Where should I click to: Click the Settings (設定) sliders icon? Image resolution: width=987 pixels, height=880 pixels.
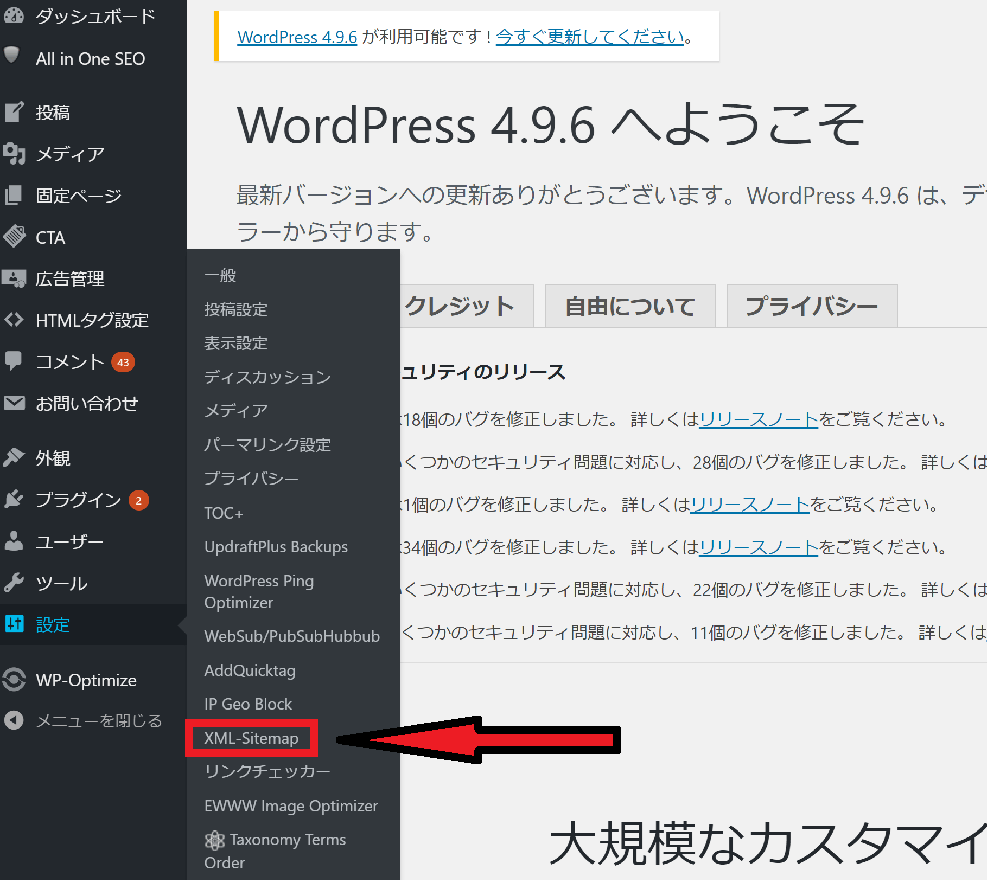pyautogui.click(x=14, y=624)
